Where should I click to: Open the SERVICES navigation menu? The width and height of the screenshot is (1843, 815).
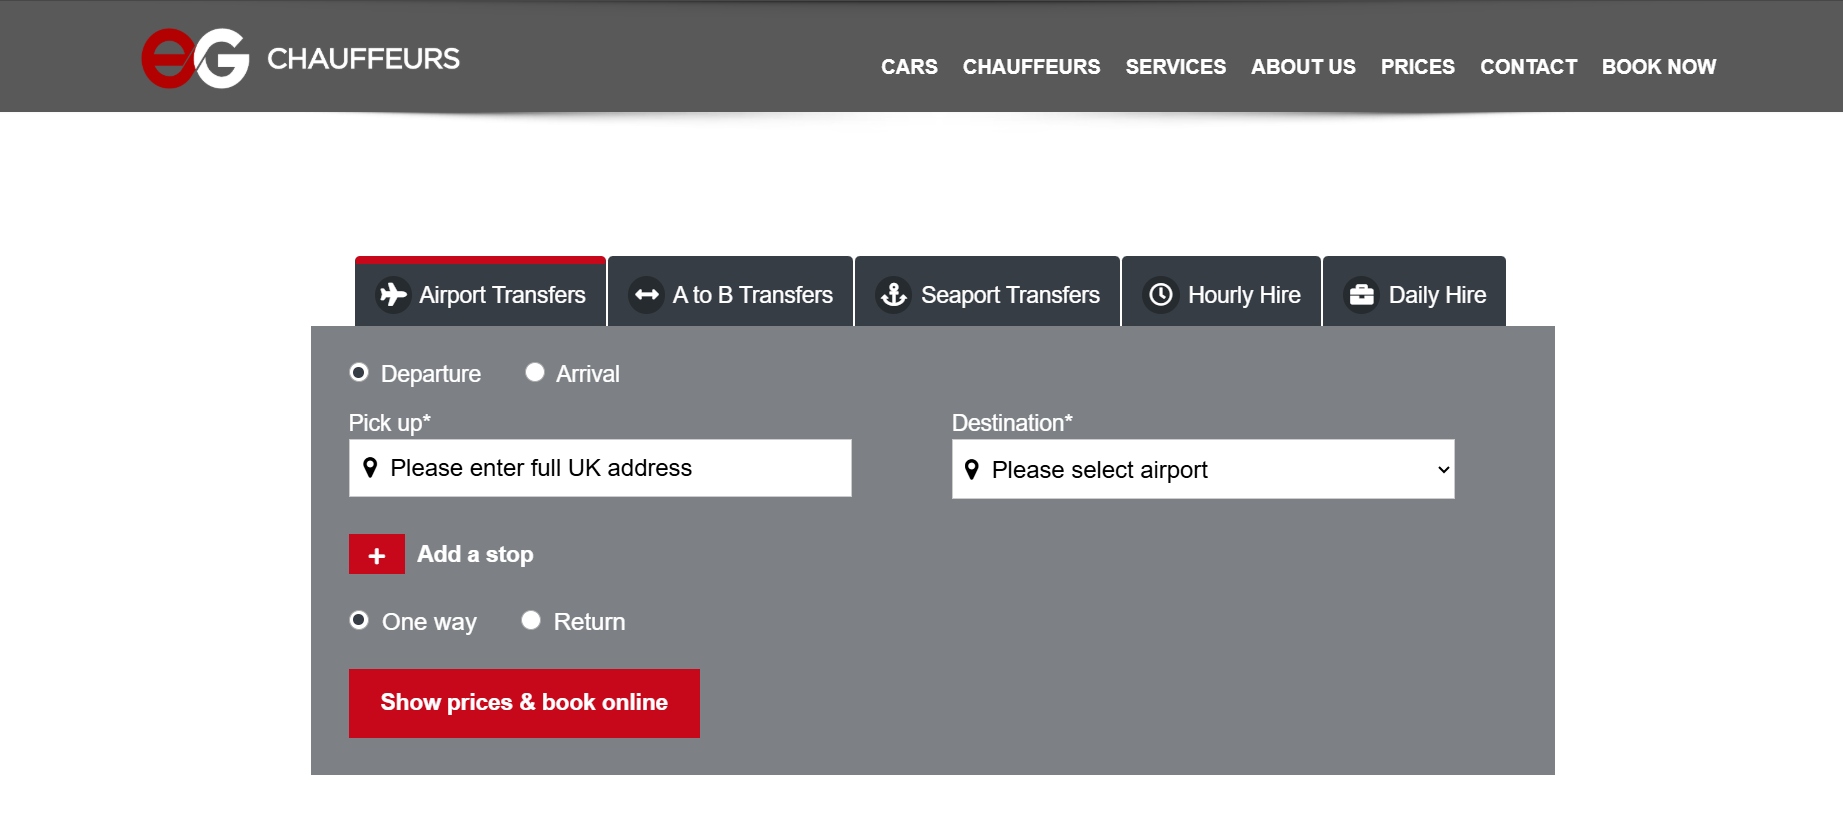tap(1175, 67)
